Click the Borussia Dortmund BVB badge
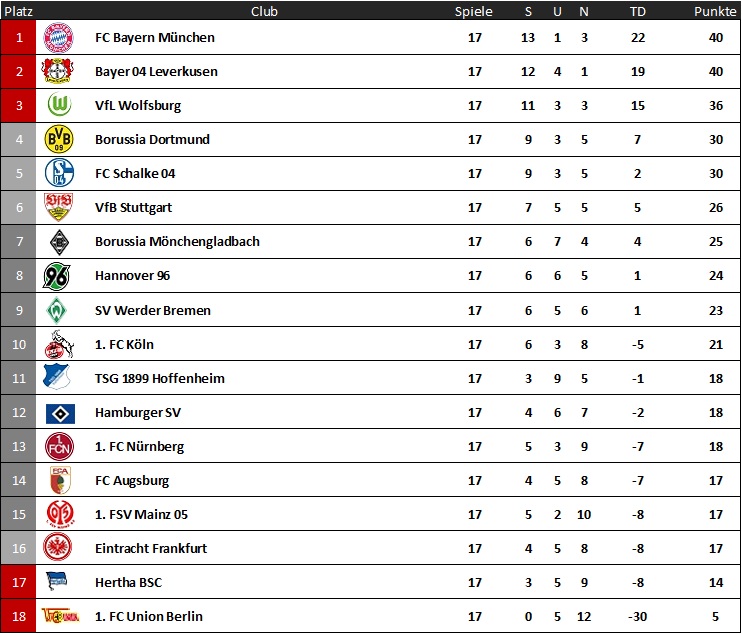Screen dimensions: 742x634 point(59,140)
